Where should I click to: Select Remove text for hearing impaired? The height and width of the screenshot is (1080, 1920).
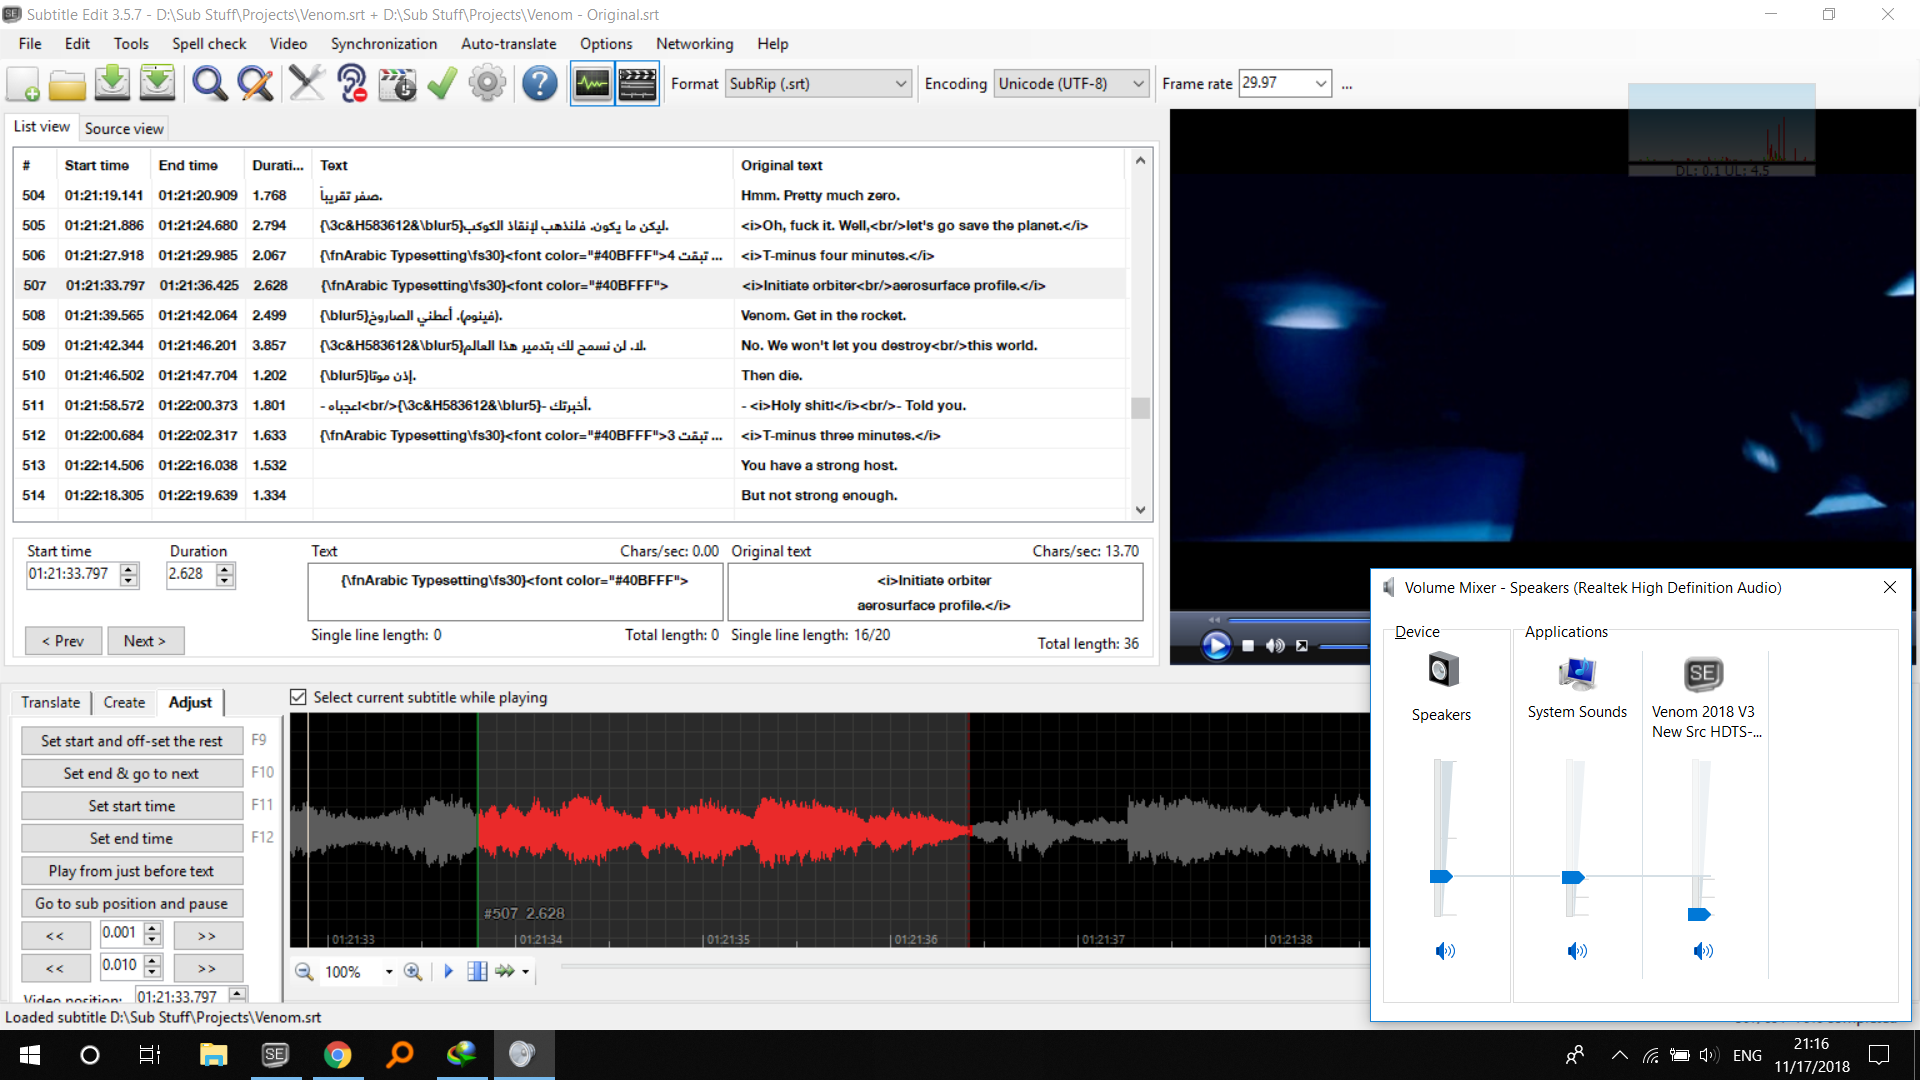(x=351, y=84)
